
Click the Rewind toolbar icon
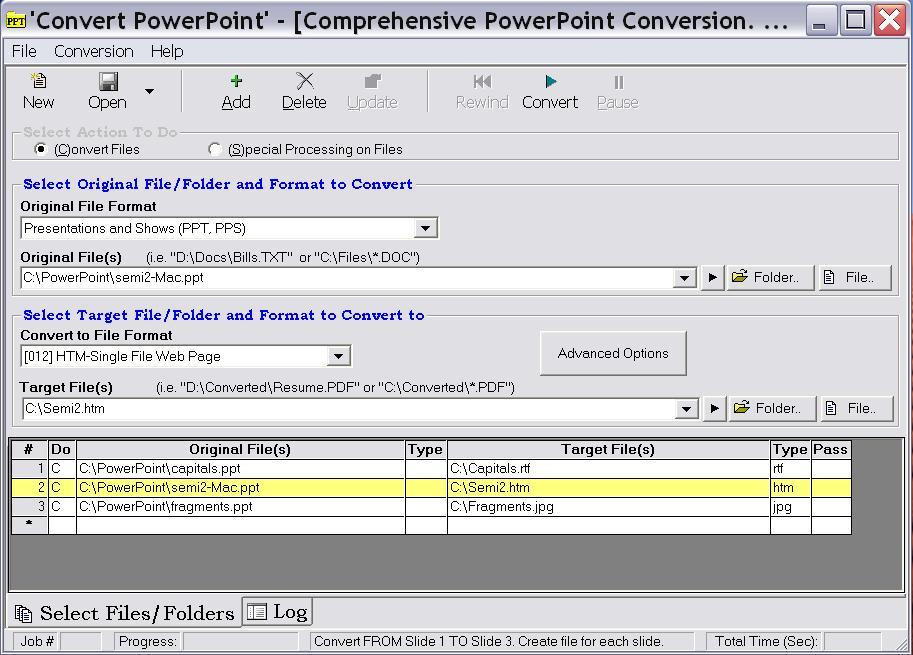(x=482, y=81)
